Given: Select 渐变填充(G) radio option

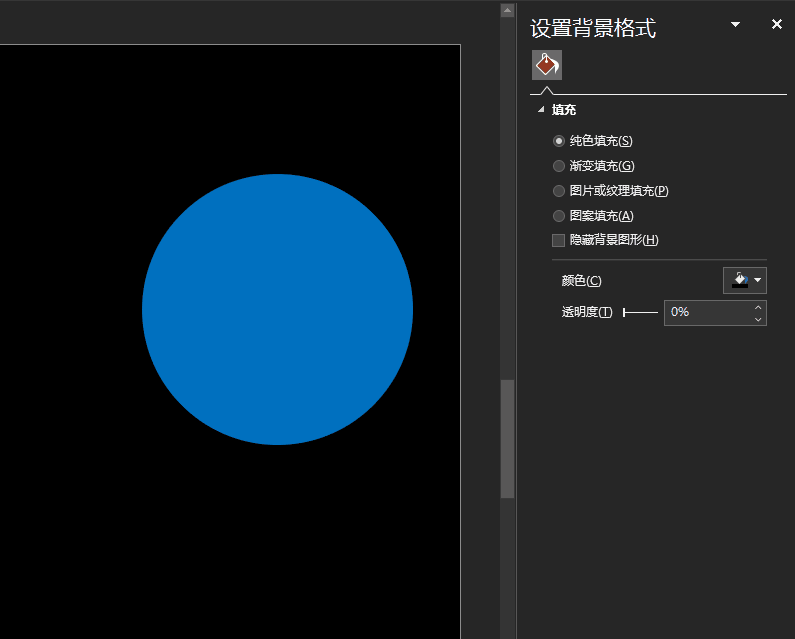Looking at the screenshot, I should click(x=559, y=166).
